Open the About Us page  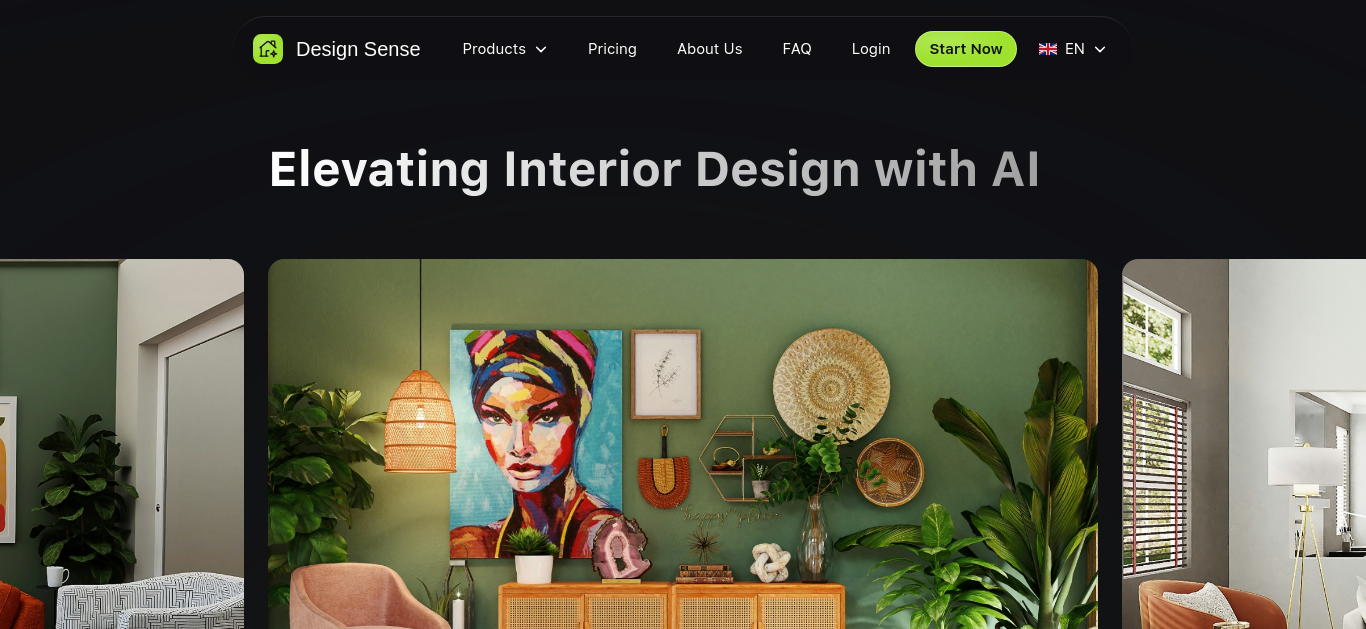click(x=709, y=49)
